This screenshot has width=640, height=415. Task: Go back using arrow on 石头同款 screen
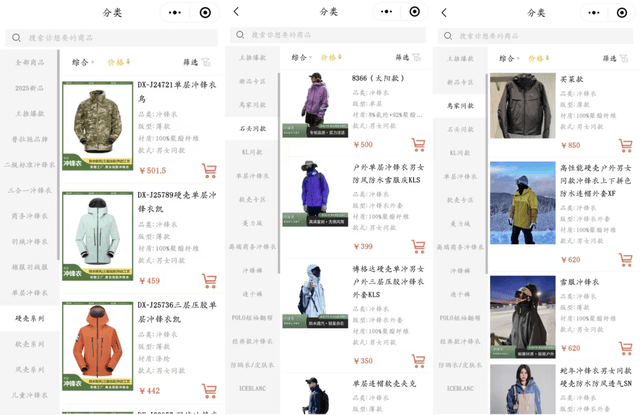point(236,11)
